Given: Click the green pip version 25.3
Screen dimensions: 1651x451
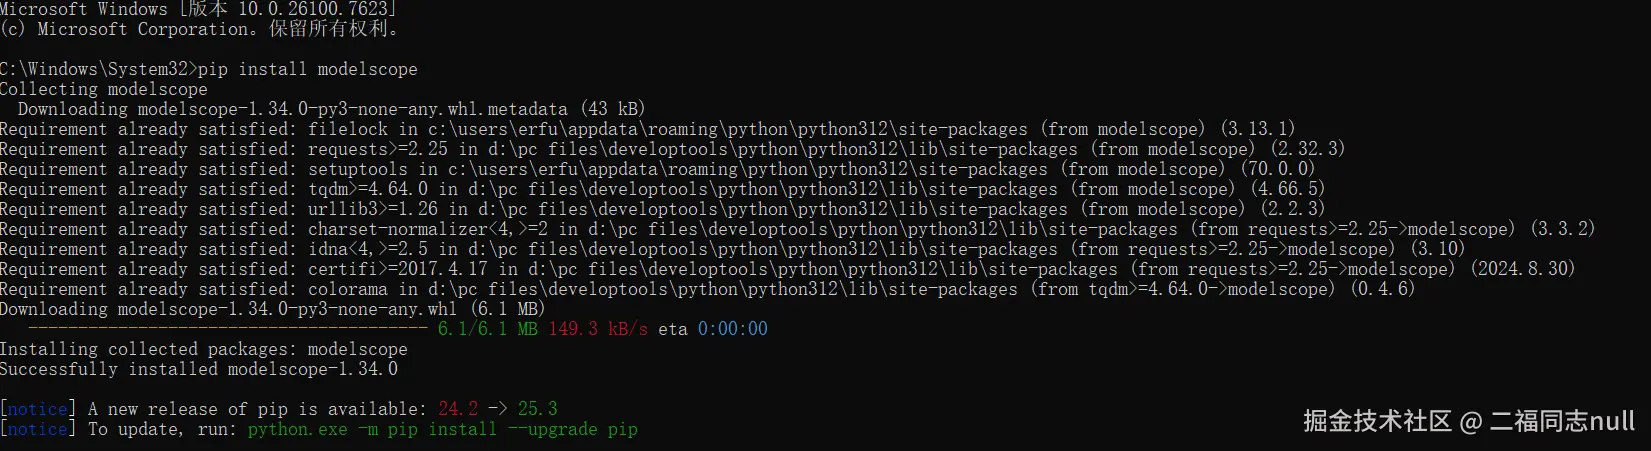Looking at the screenshot, I should coord(537,409).
